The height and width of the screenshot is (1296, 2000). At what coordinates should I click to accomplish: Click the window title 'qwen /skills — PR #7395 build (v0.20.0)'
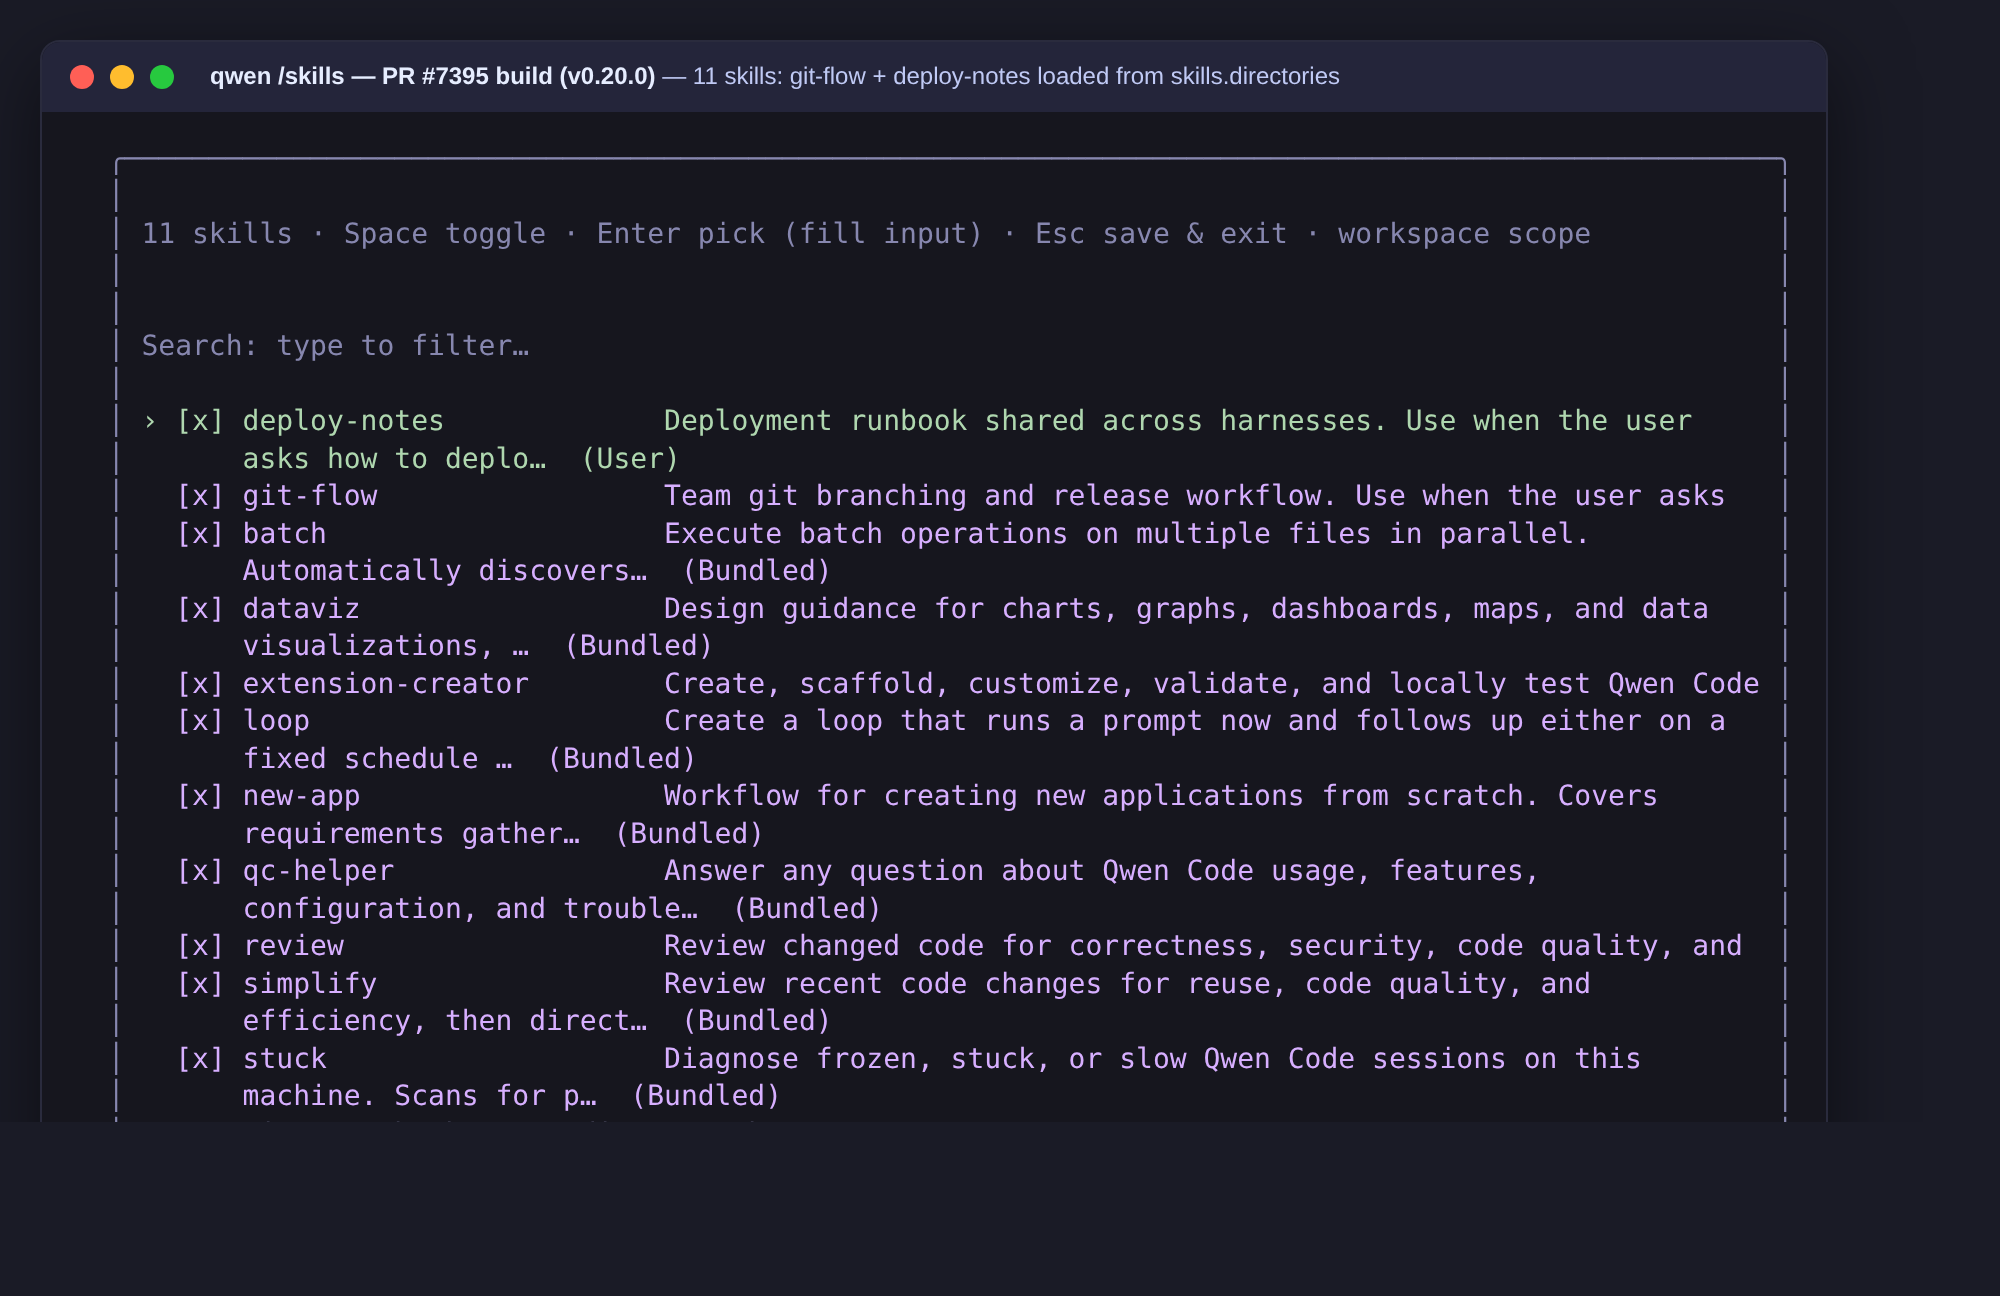[x=432, y=77]
